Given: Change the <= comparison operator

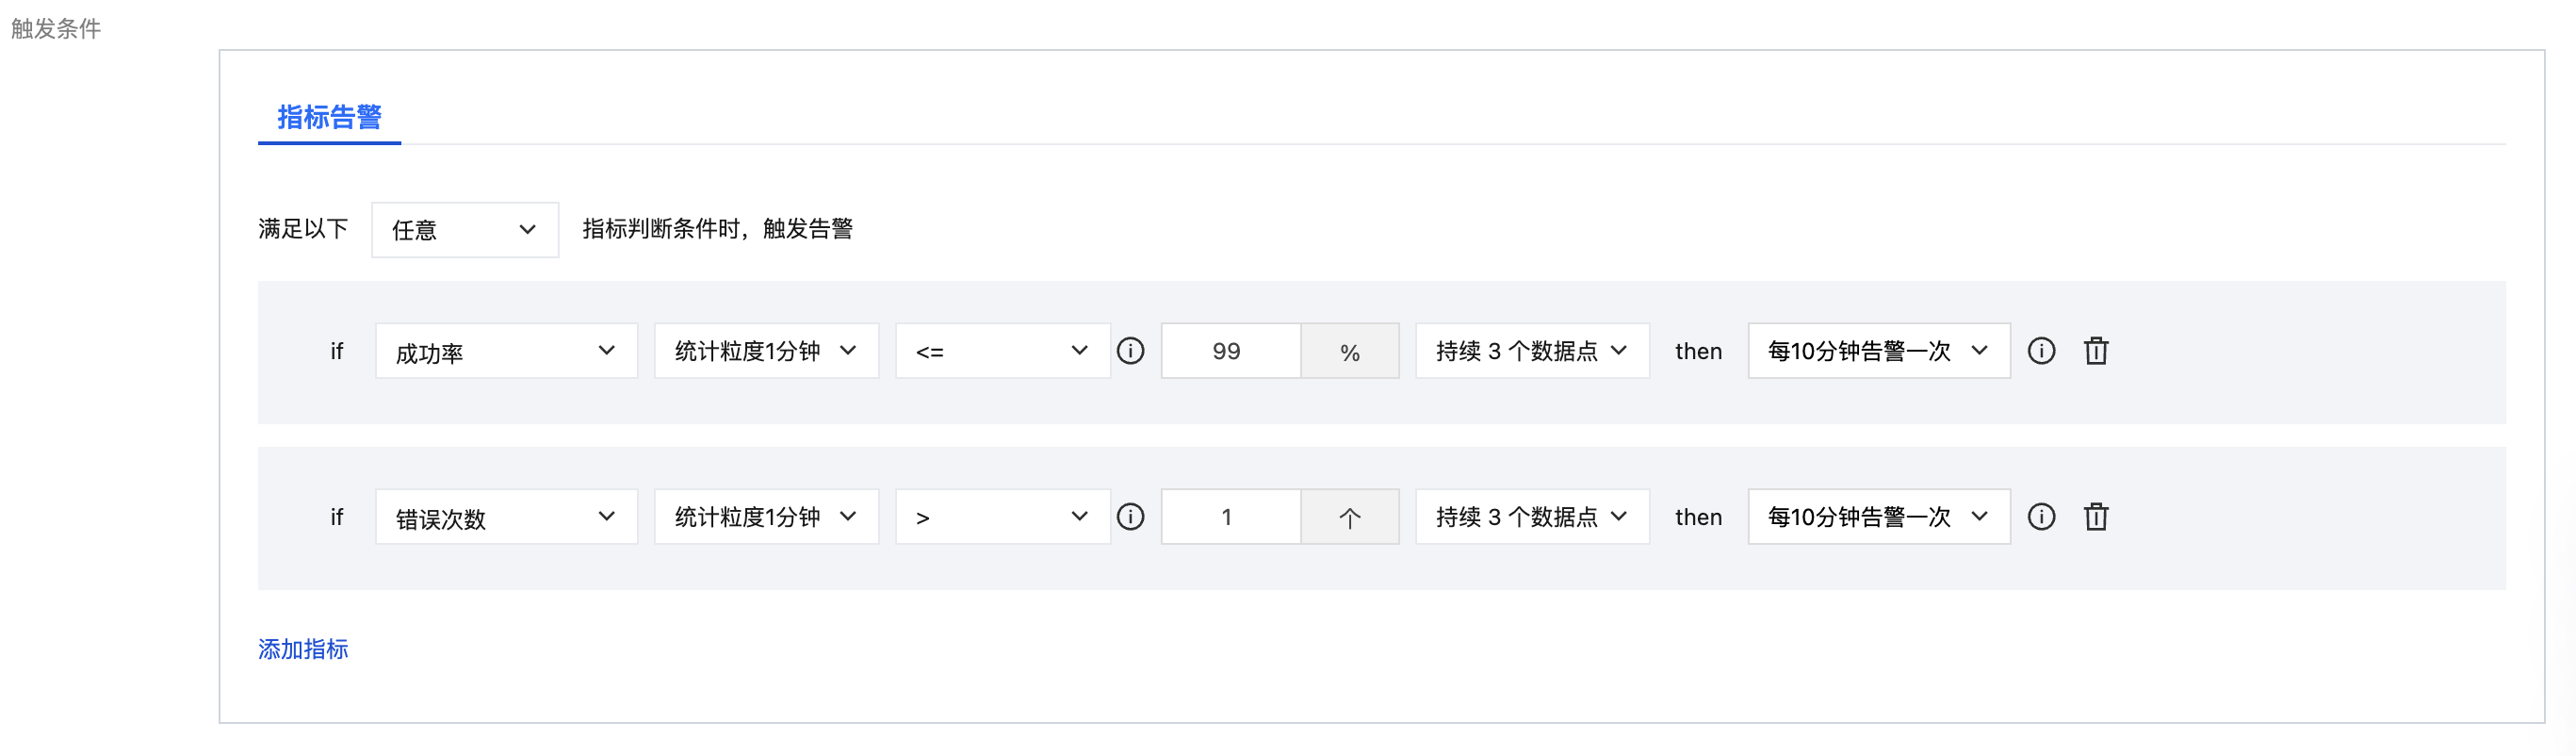Looking at the screenshot, I should click(1002, 351).
